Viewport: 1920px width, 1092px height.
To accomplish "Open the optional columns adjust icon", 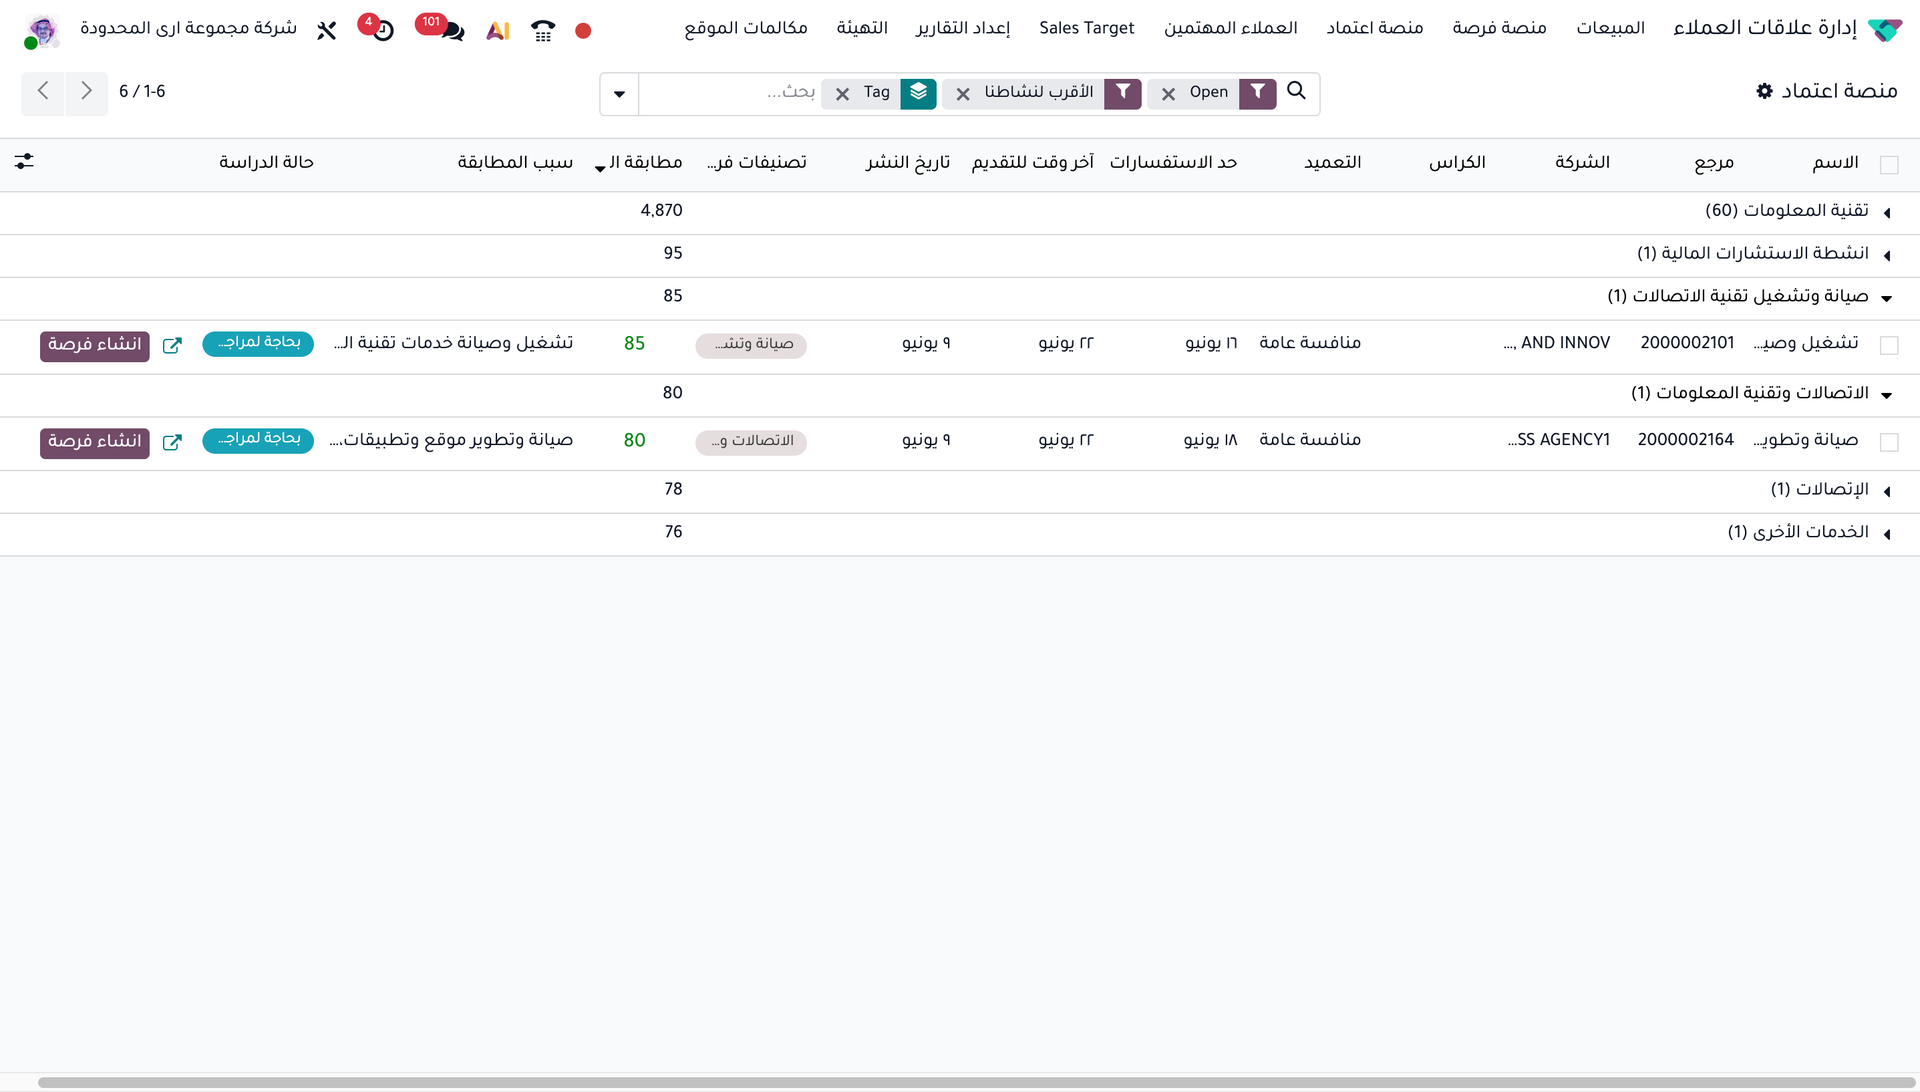I will (24, 161).
